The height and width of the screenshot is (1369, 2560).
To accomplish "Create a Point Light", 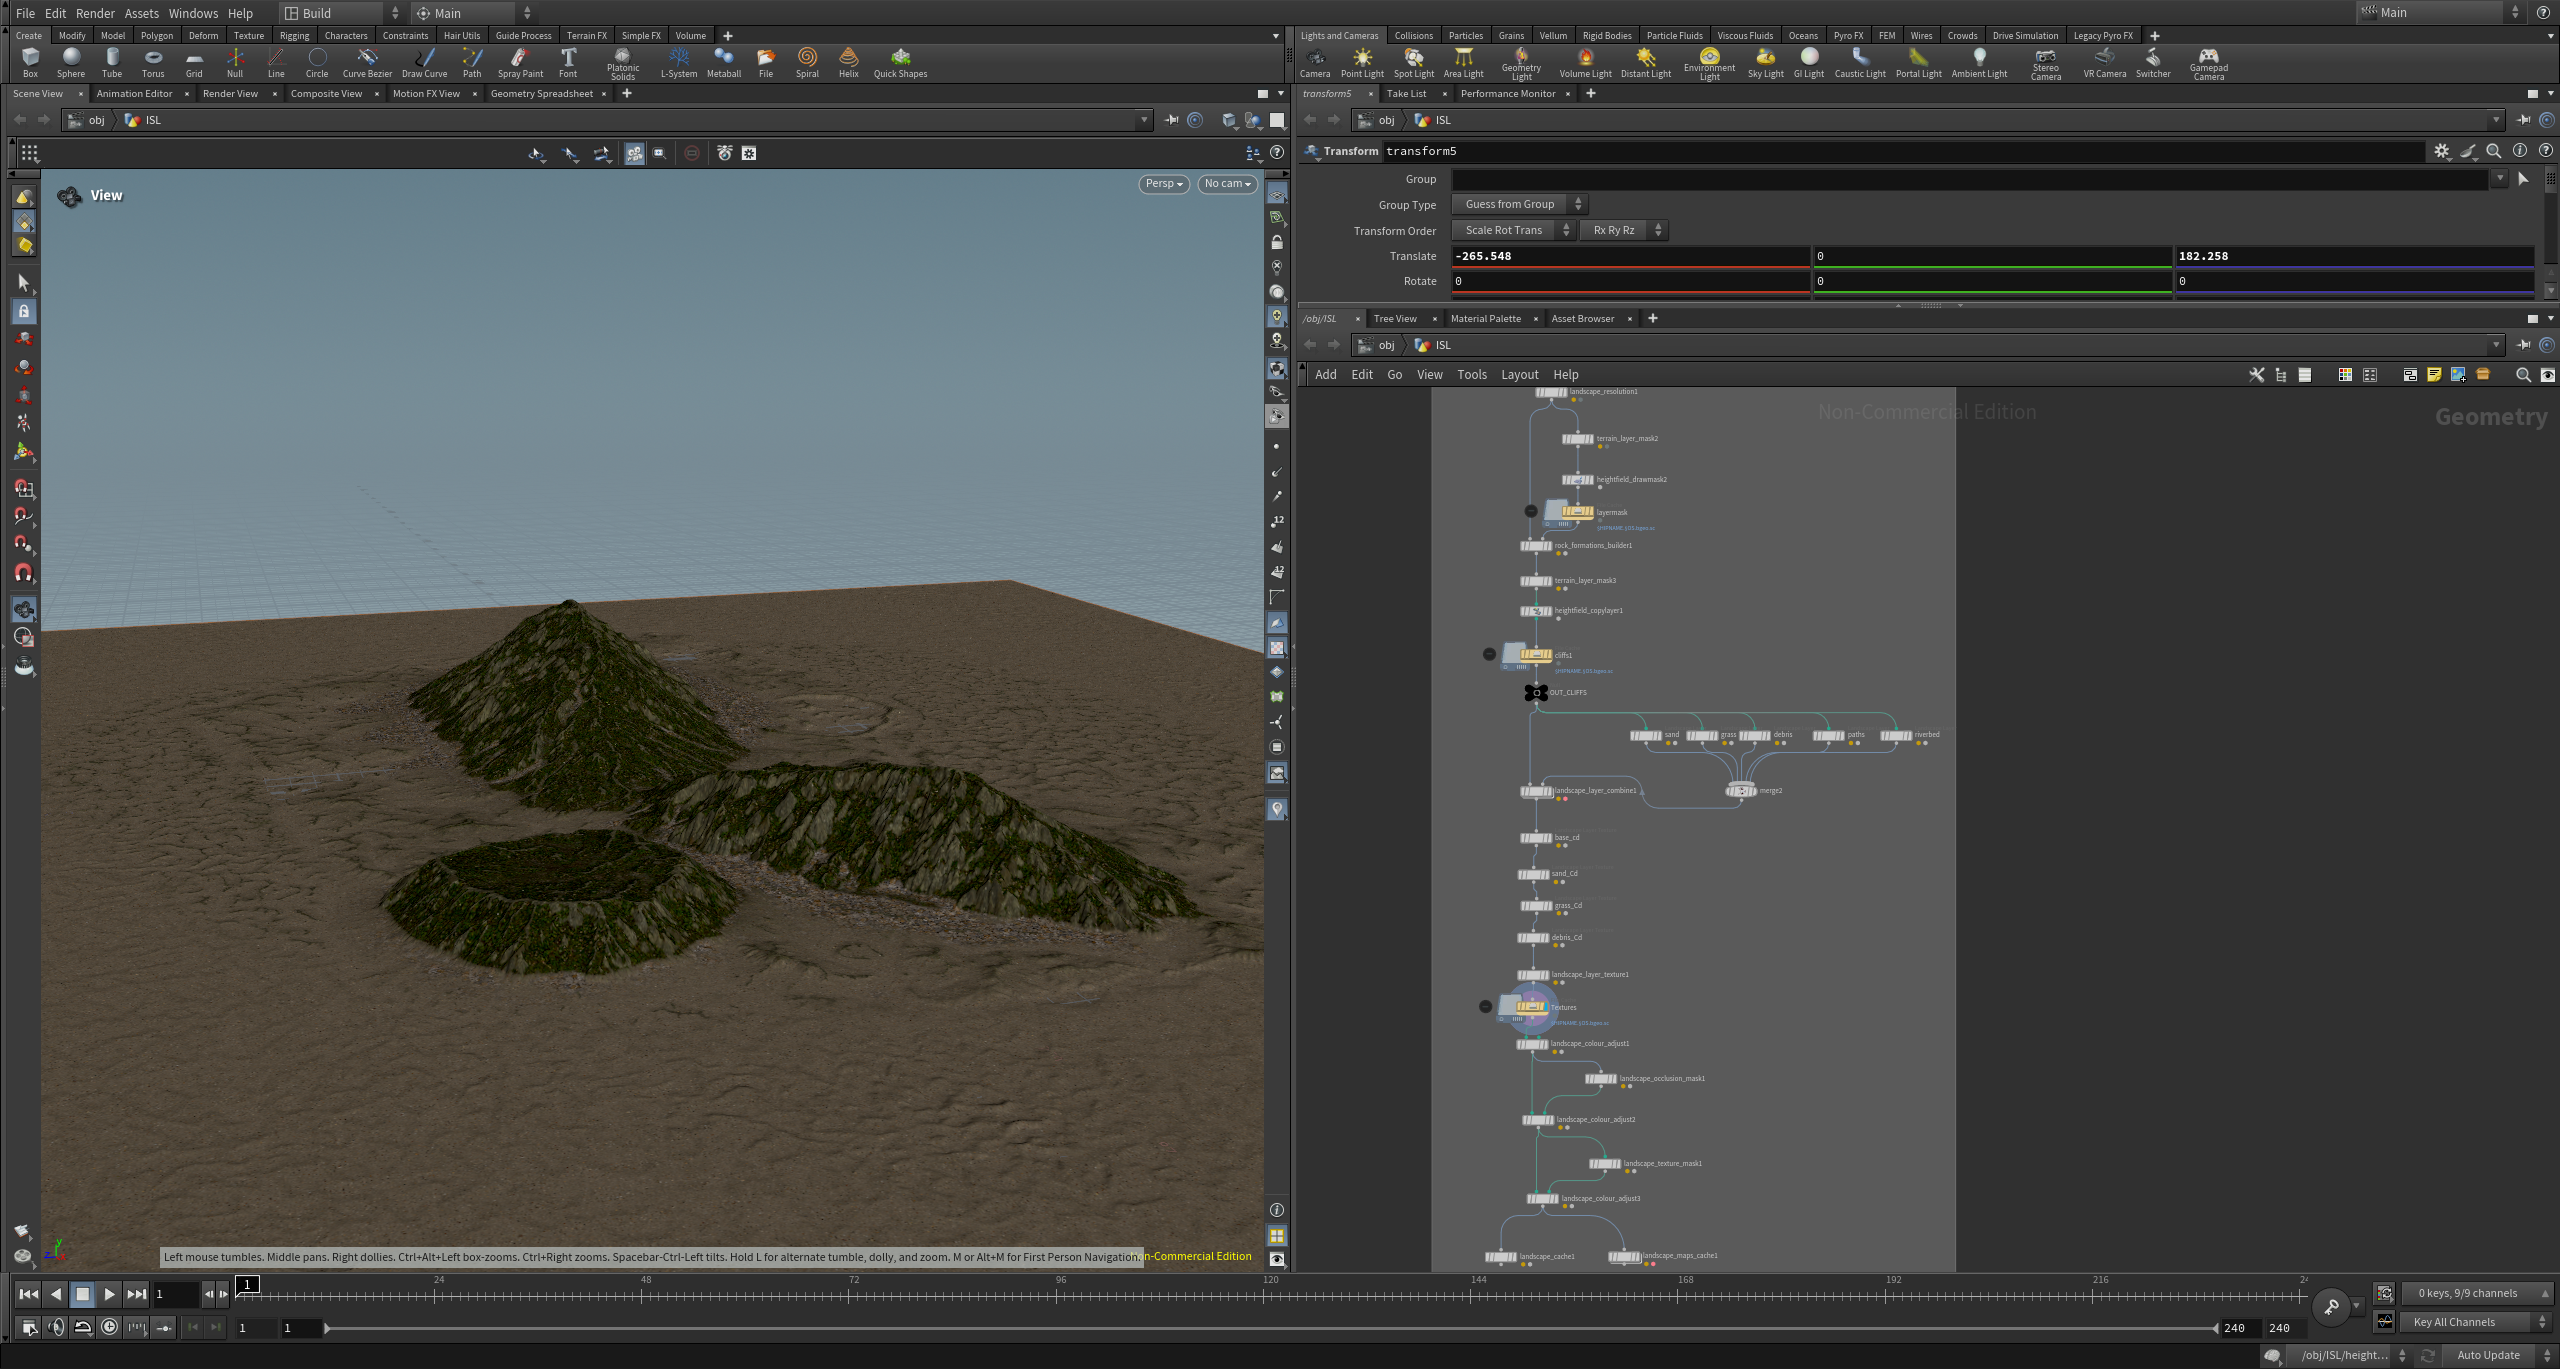I will [x=1362, y=63].
